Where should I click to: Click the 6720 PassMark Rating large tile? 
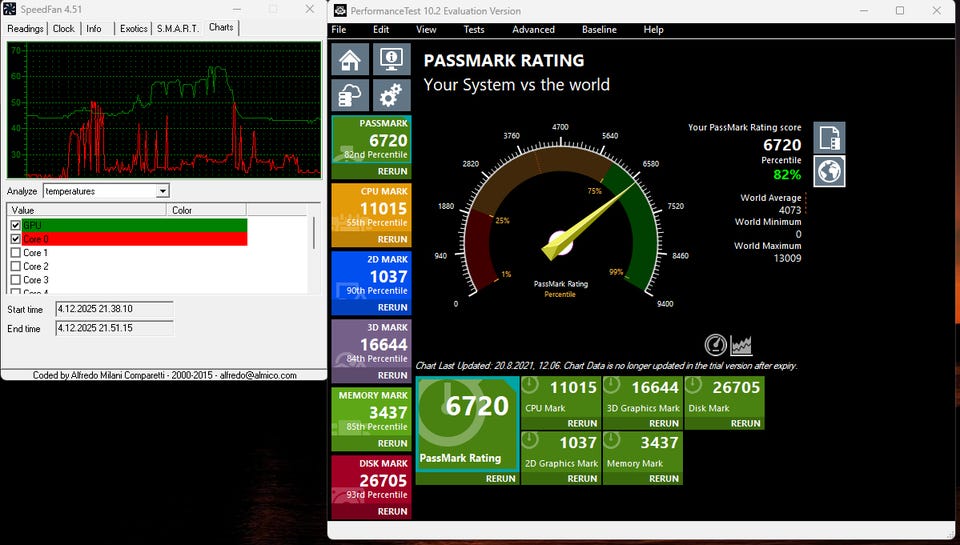467,424
